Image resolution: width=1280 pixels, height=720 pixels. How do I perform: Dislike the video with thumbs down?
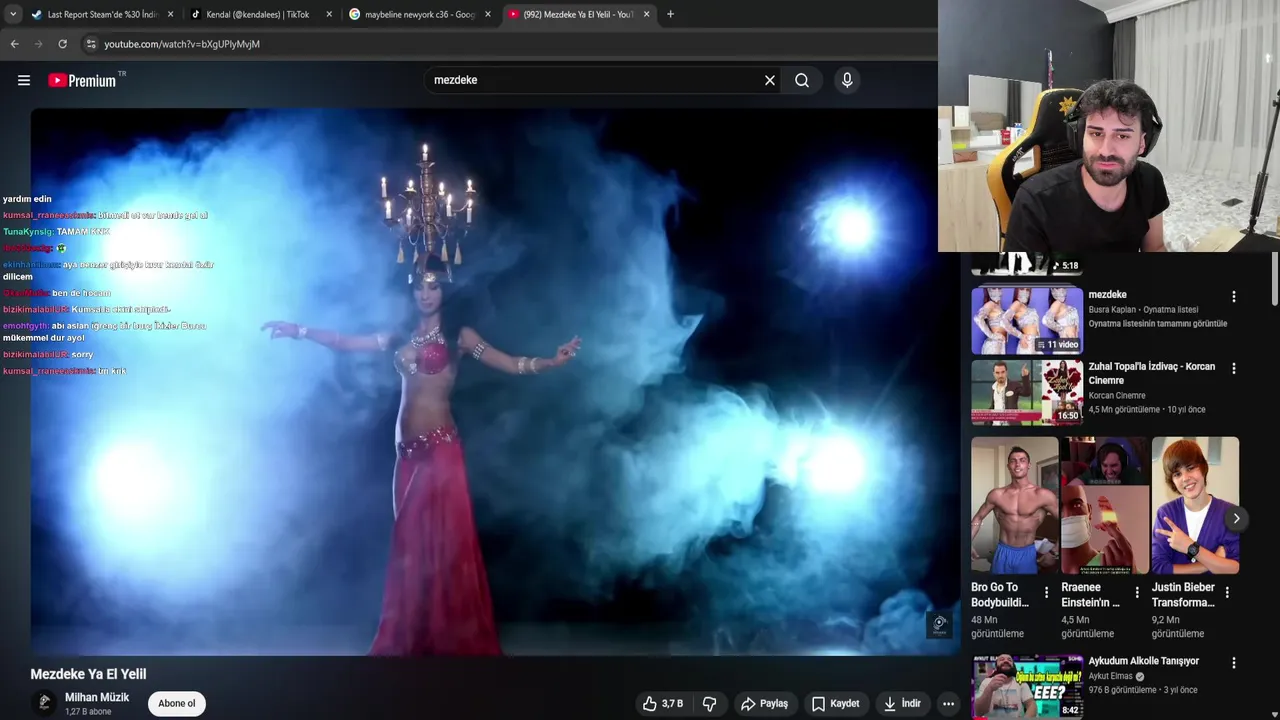pyautogui.click(x=709, y=704)
